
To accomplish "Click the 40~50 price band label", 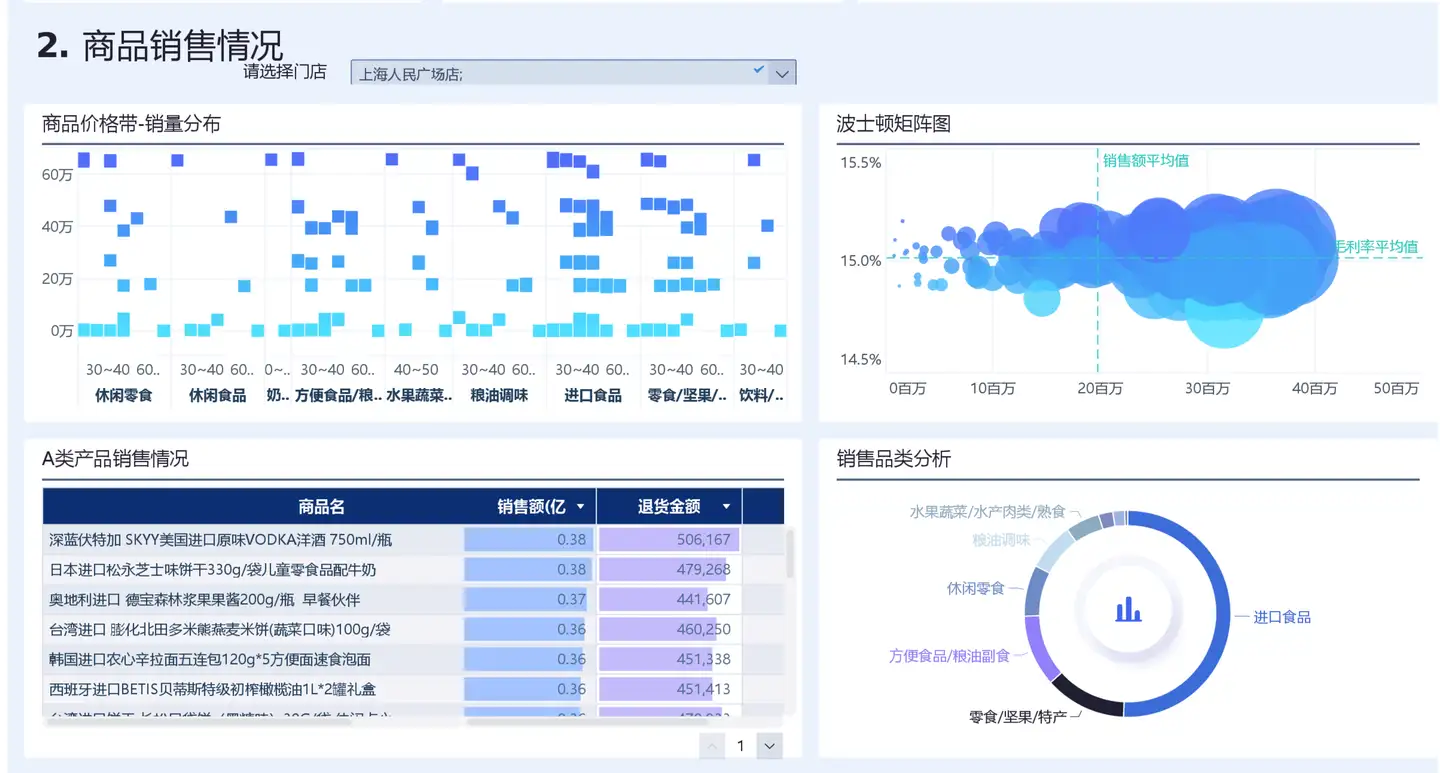I will [416, 370].
